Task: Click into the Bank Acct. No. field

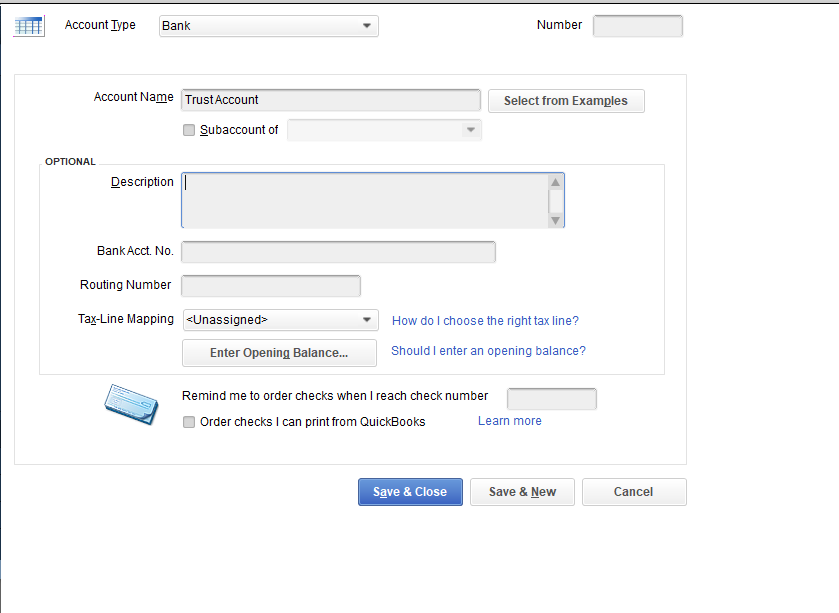Action: click(x=338, y=251)
